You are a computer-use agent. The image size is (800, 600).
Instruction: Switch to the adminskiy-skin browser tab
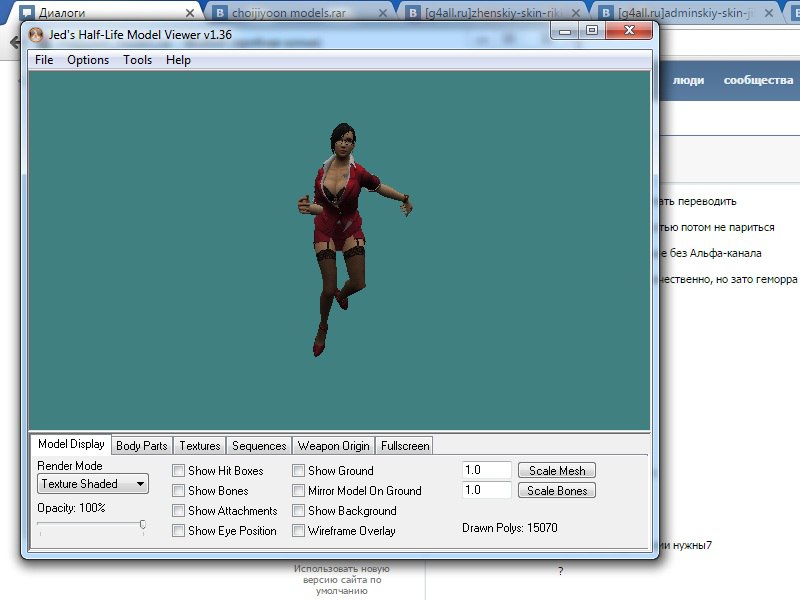(x=684, y=13)
